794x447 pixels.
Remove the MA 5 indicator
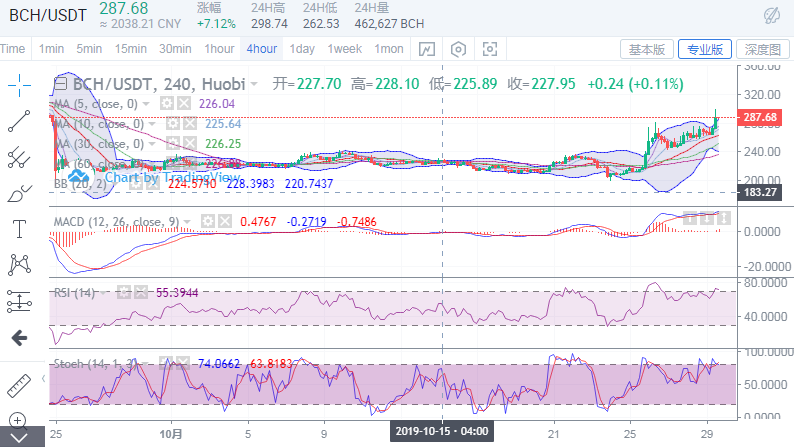tap(184, 104)
